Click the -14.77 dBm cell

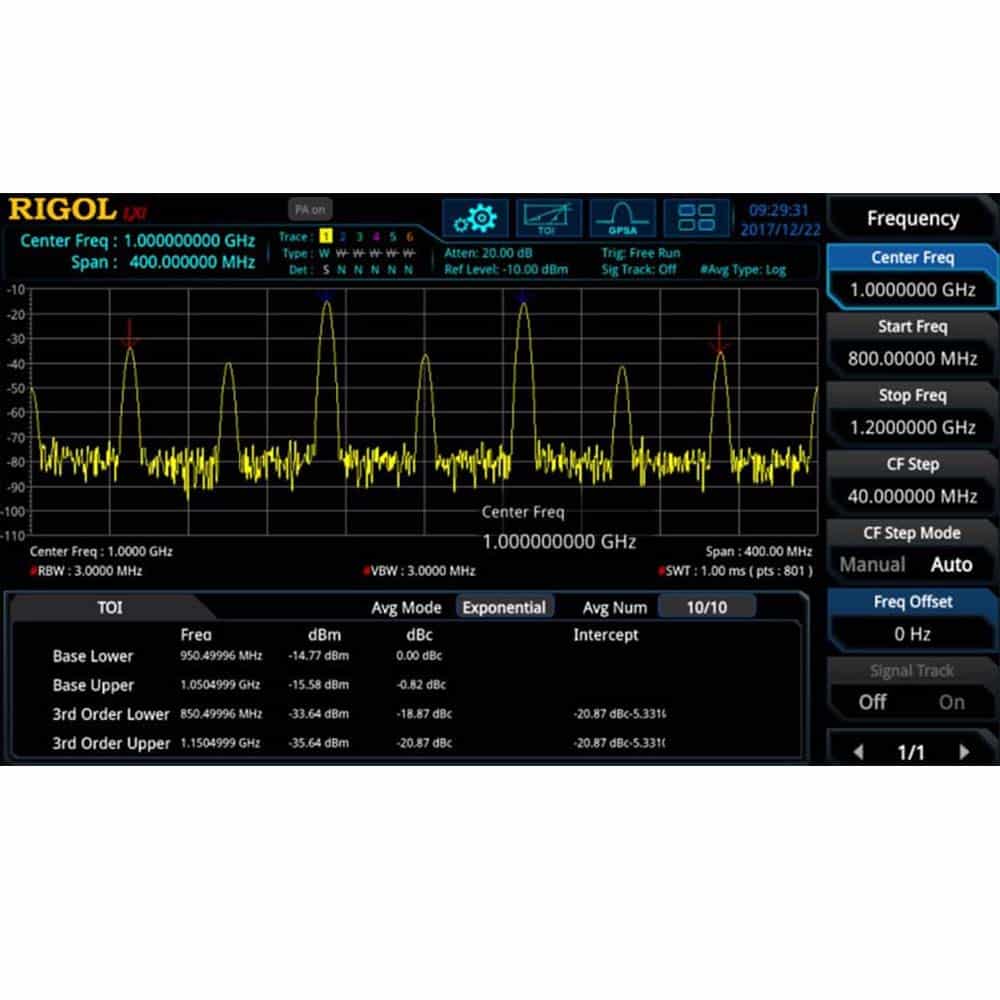coord(318,656)
